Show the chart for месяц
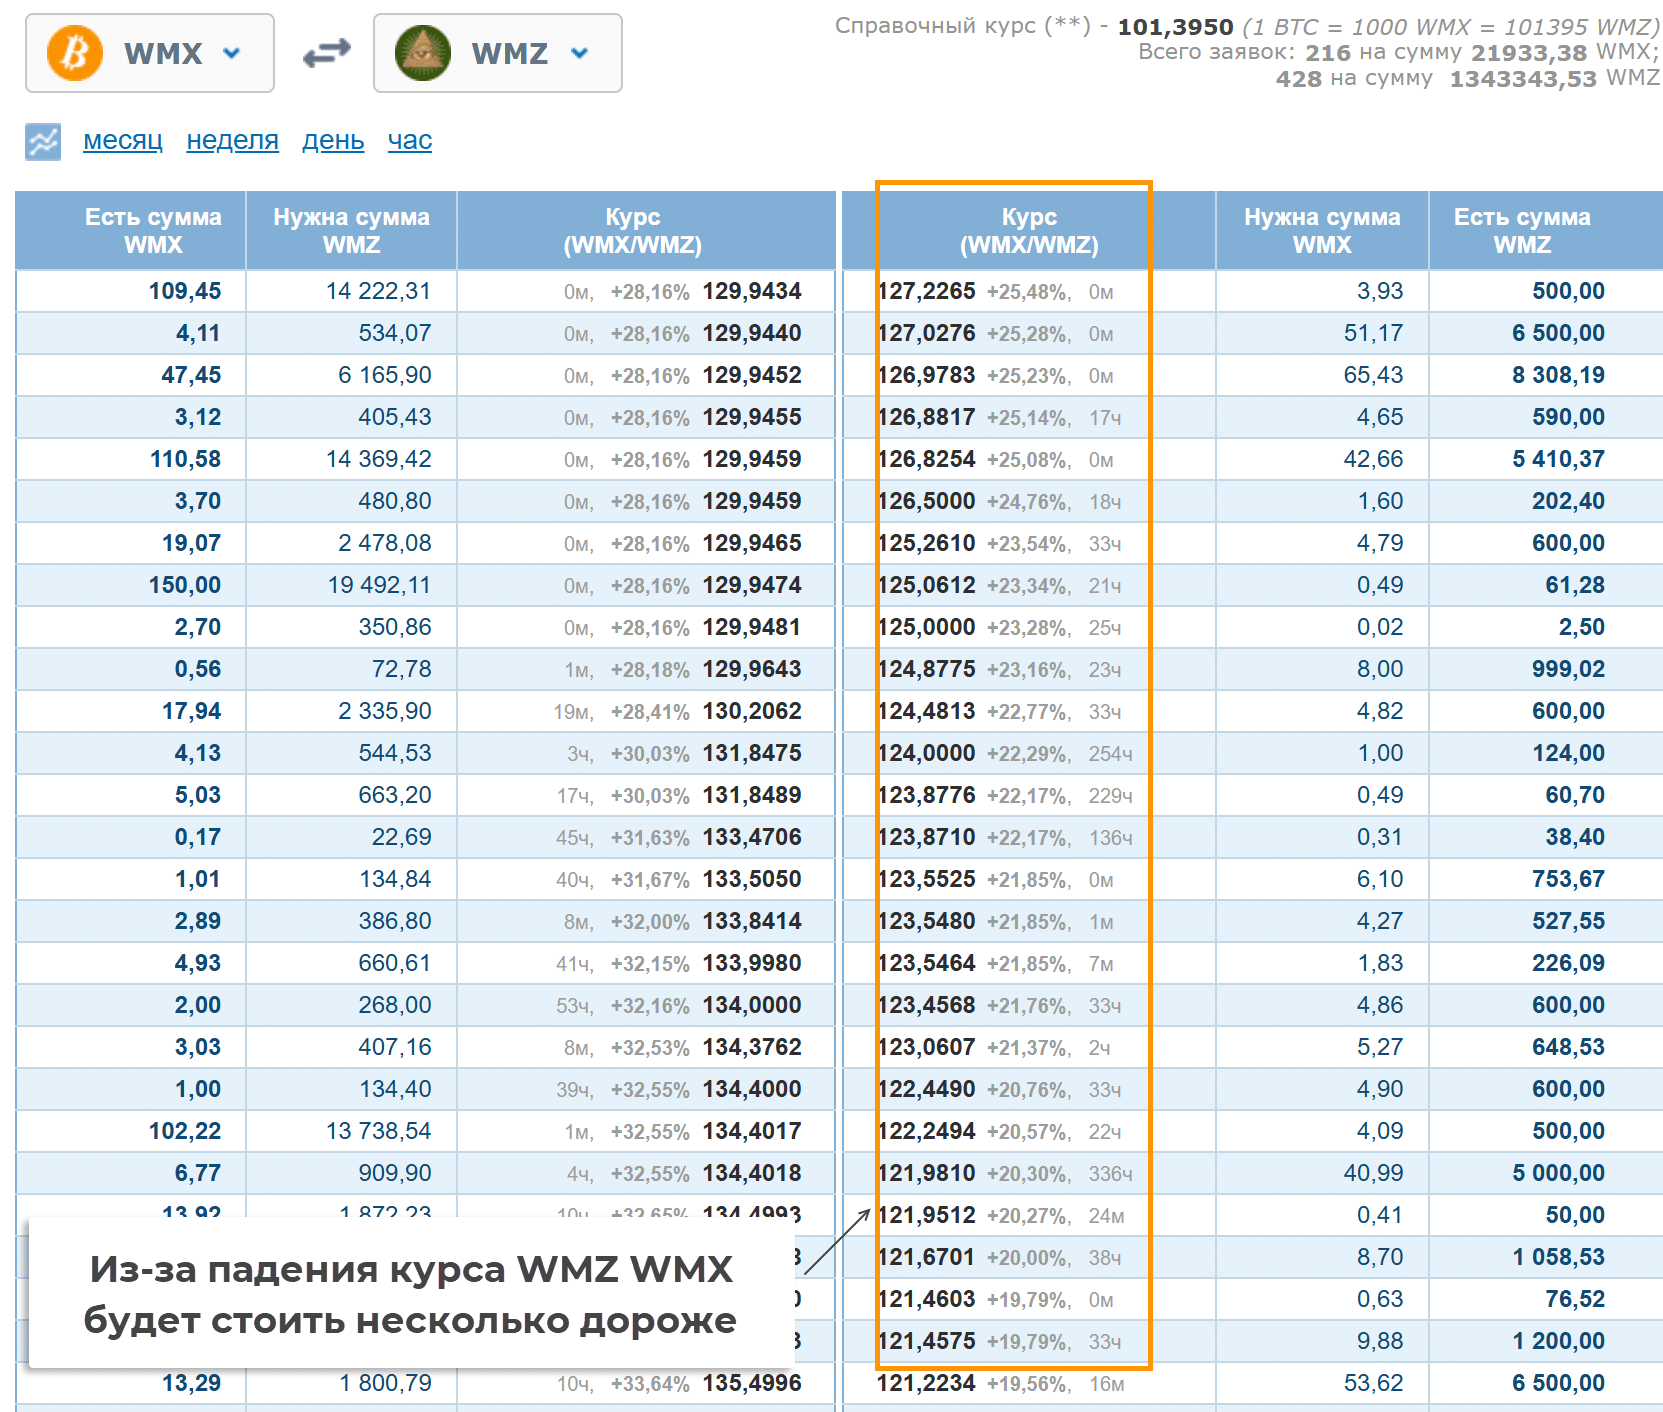Viewport: 1663px width, 1412px height. 123,141
